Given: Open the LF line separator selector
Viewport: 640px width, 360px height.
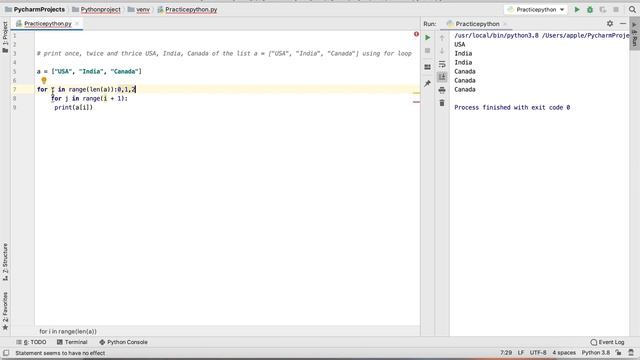Looking at the screenshot, I should pyautogui.click(x=521, y=353).
